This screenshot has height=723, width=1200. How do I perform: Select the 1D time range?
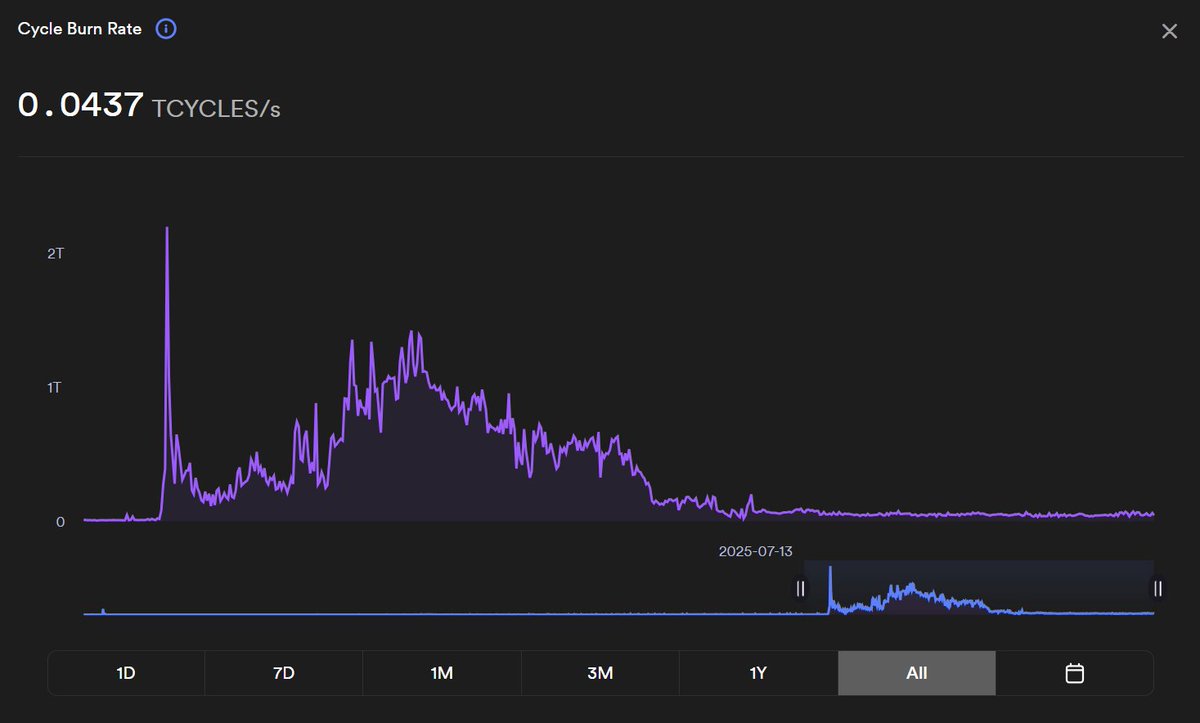(126, 673)
